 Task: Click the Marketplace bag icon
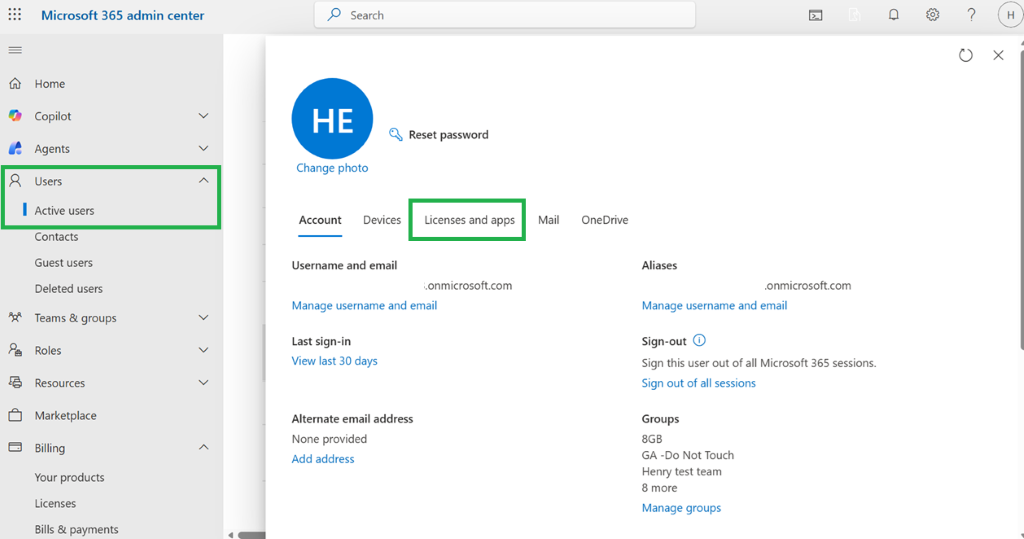point(15,415)
